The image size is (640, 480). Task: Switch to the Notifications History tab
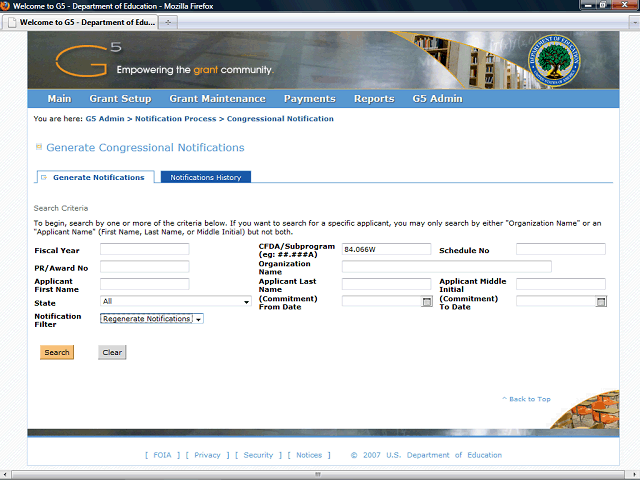click(x=206, y=177)
